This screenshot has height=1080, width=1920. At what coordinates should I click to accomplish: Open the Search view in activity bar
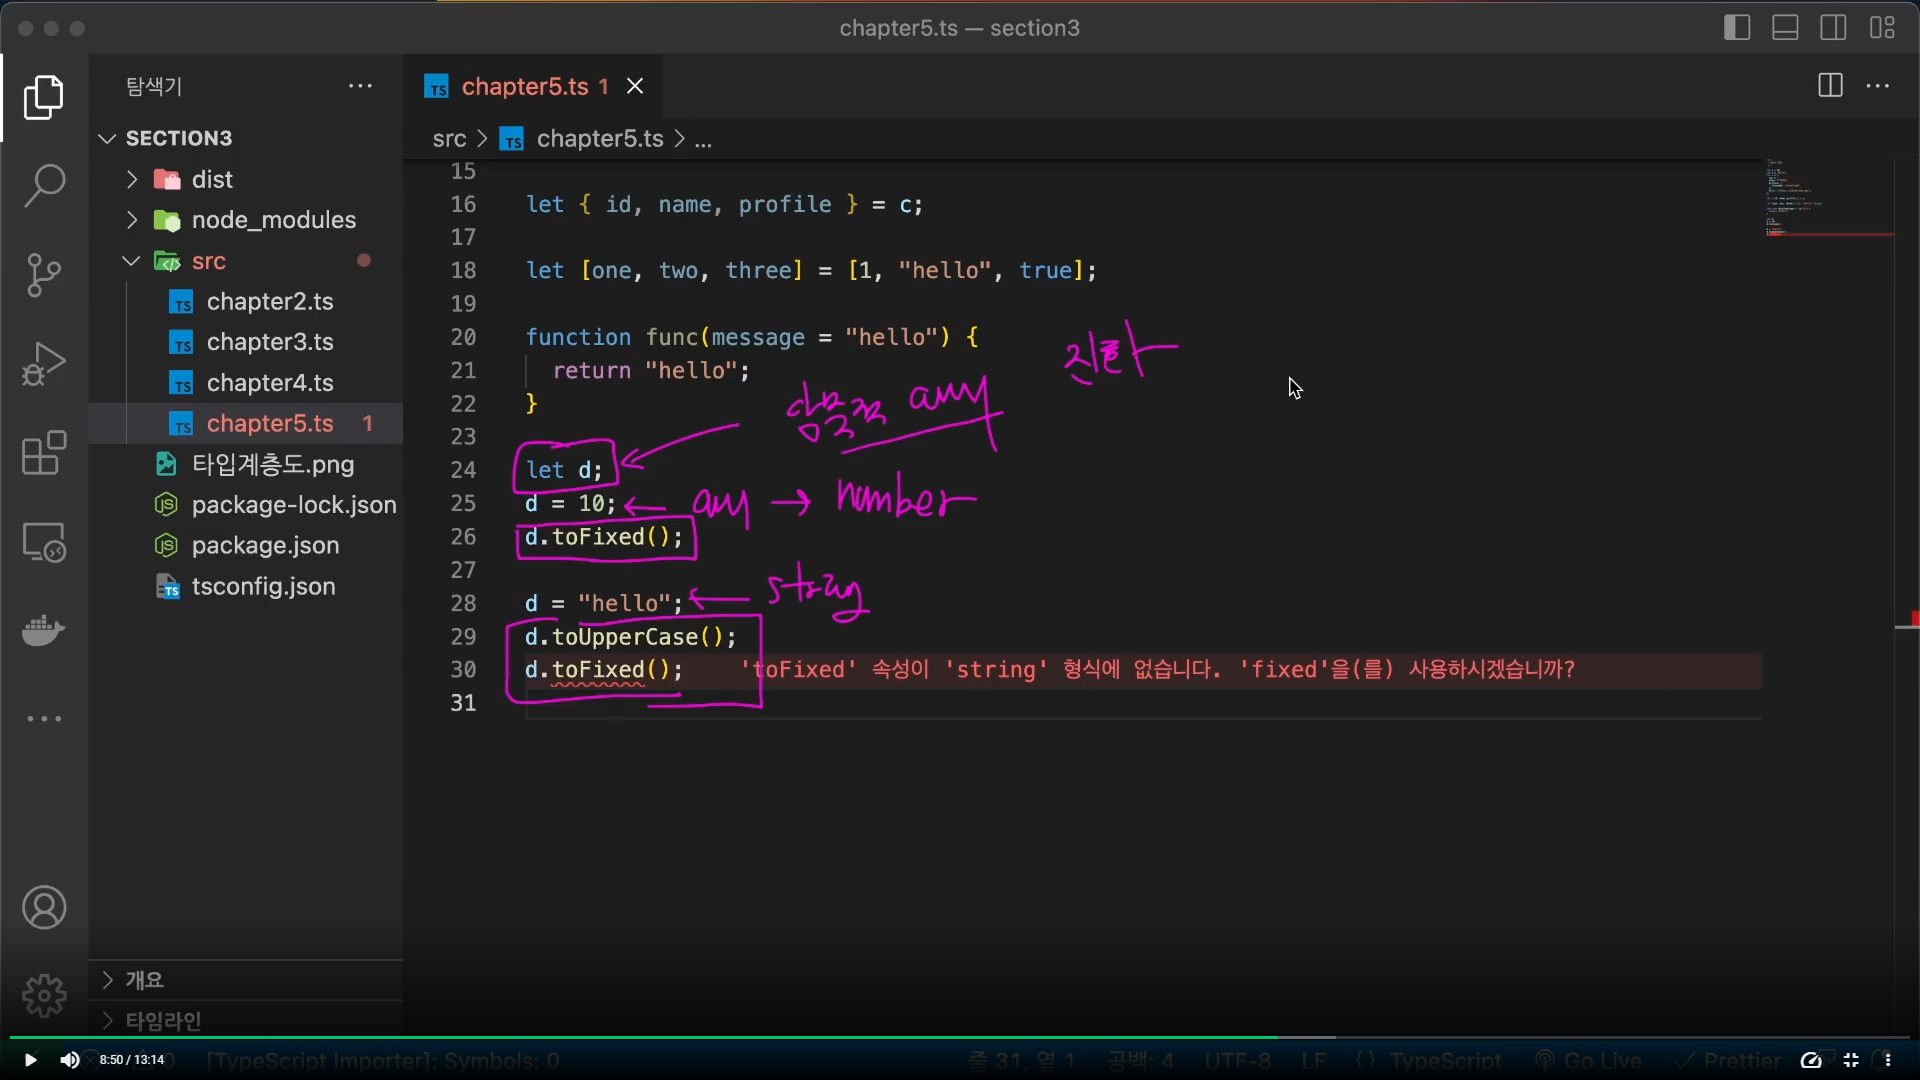[x=44, y=186]
